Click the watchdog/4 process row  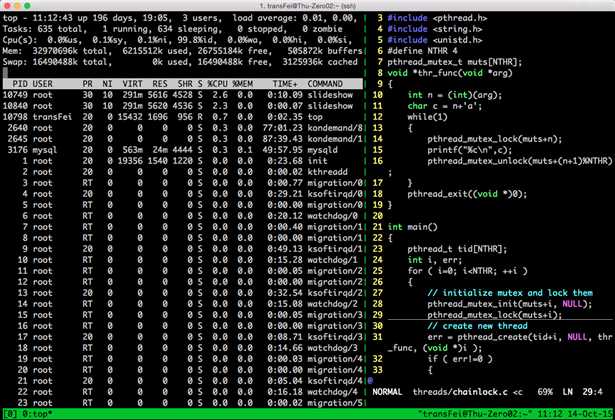(182, 392)
